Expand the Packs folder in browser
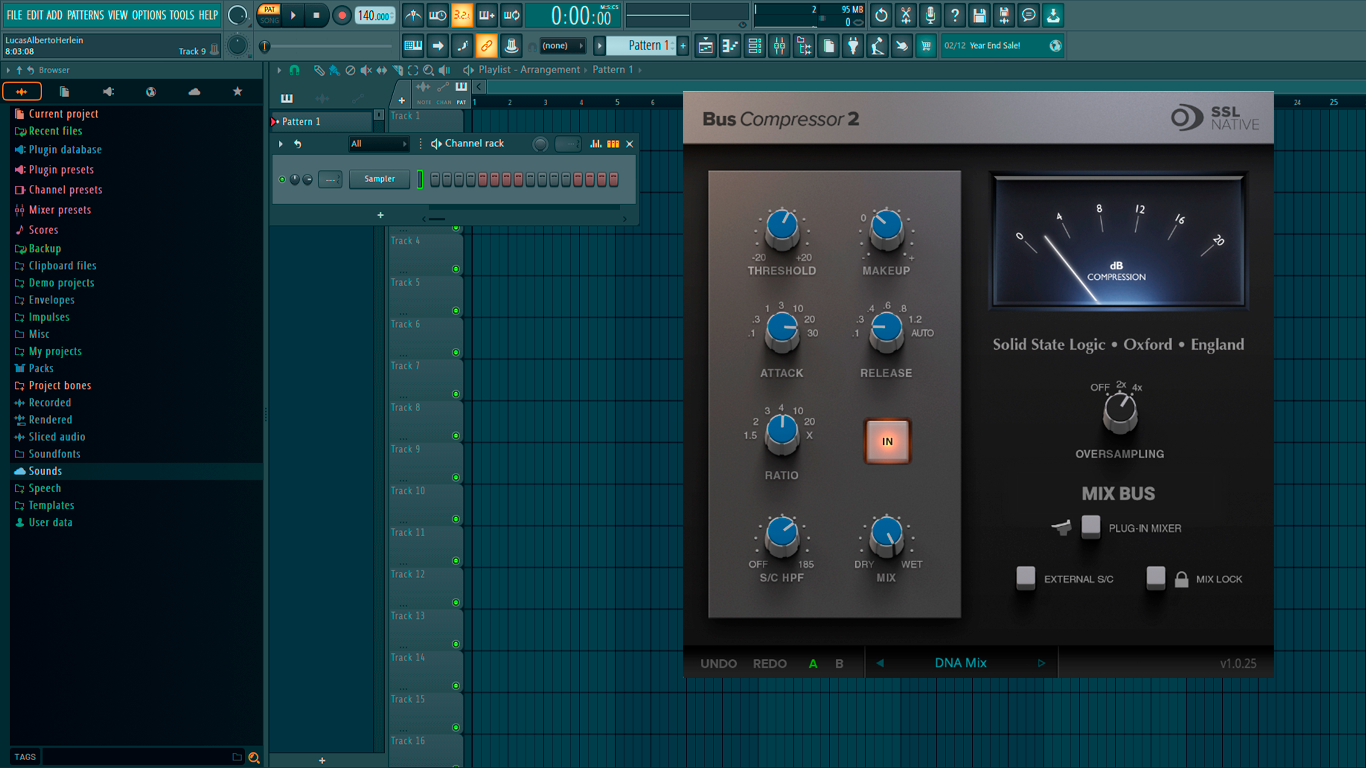Image resolution: width=1366 pixels, height=768 pixels. tap(41, 368)
